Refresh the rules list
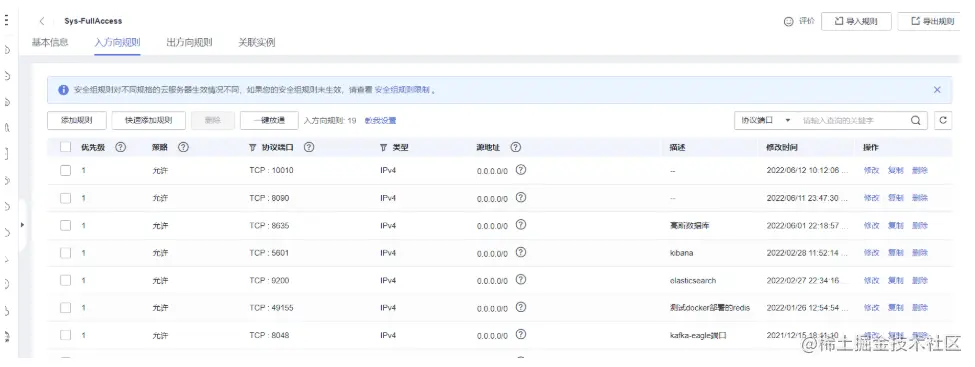 943,121
